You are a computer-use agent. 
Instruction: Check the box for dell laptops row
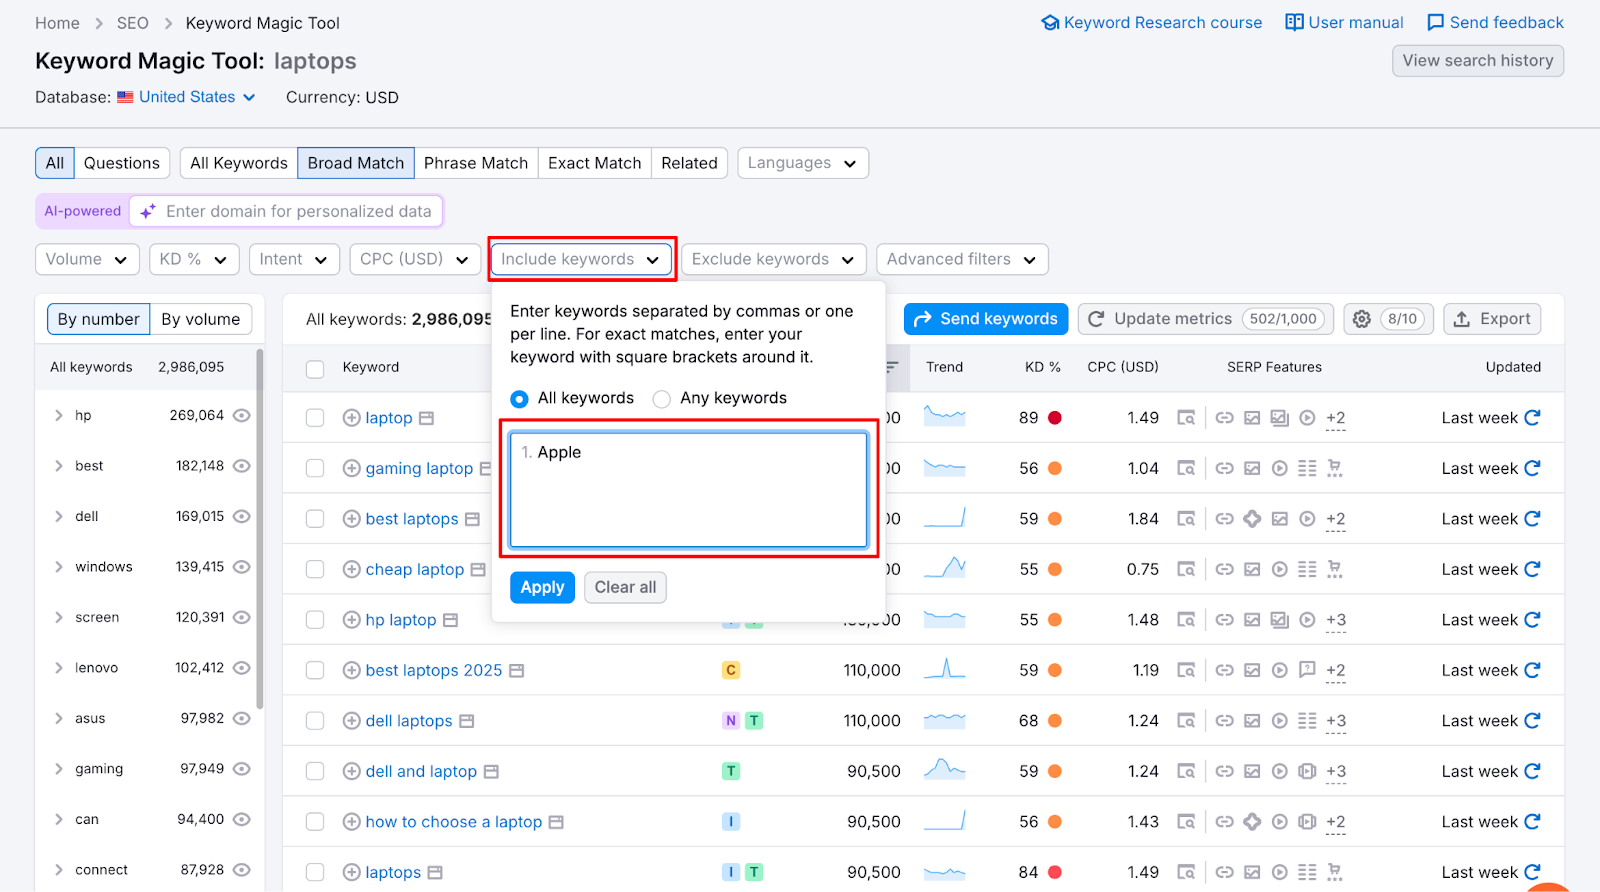(x=315, y=721)
